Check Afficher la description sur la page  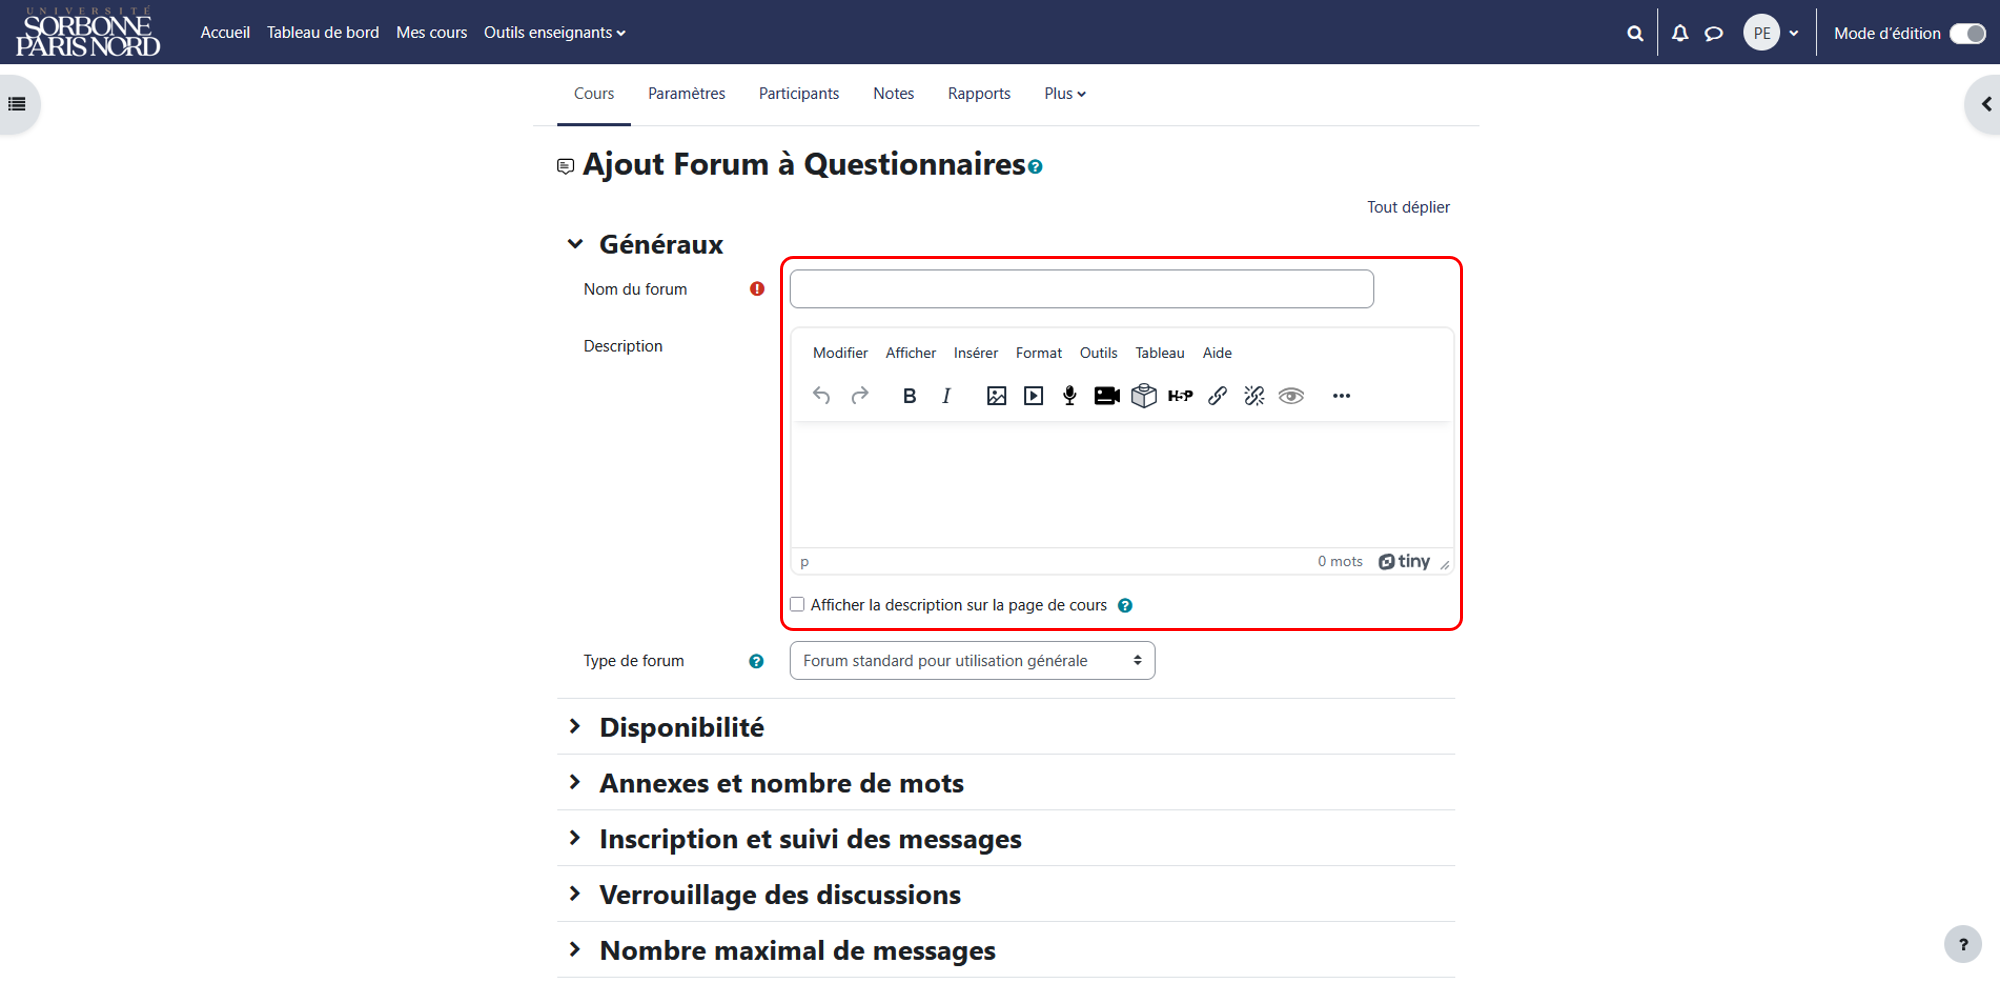point(797,604)
